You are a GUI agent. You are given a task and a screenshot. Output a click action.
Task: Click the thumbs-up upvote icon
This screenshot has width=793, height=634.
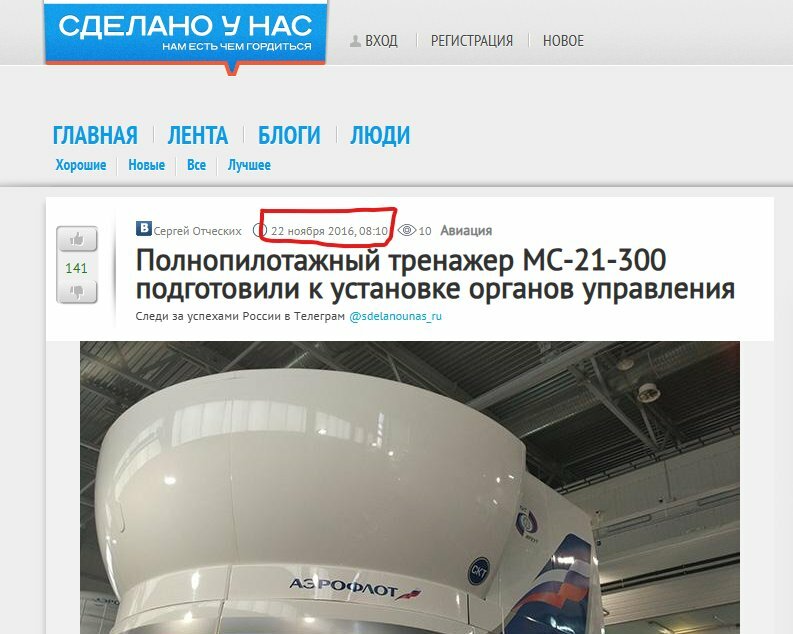(77, 239)
